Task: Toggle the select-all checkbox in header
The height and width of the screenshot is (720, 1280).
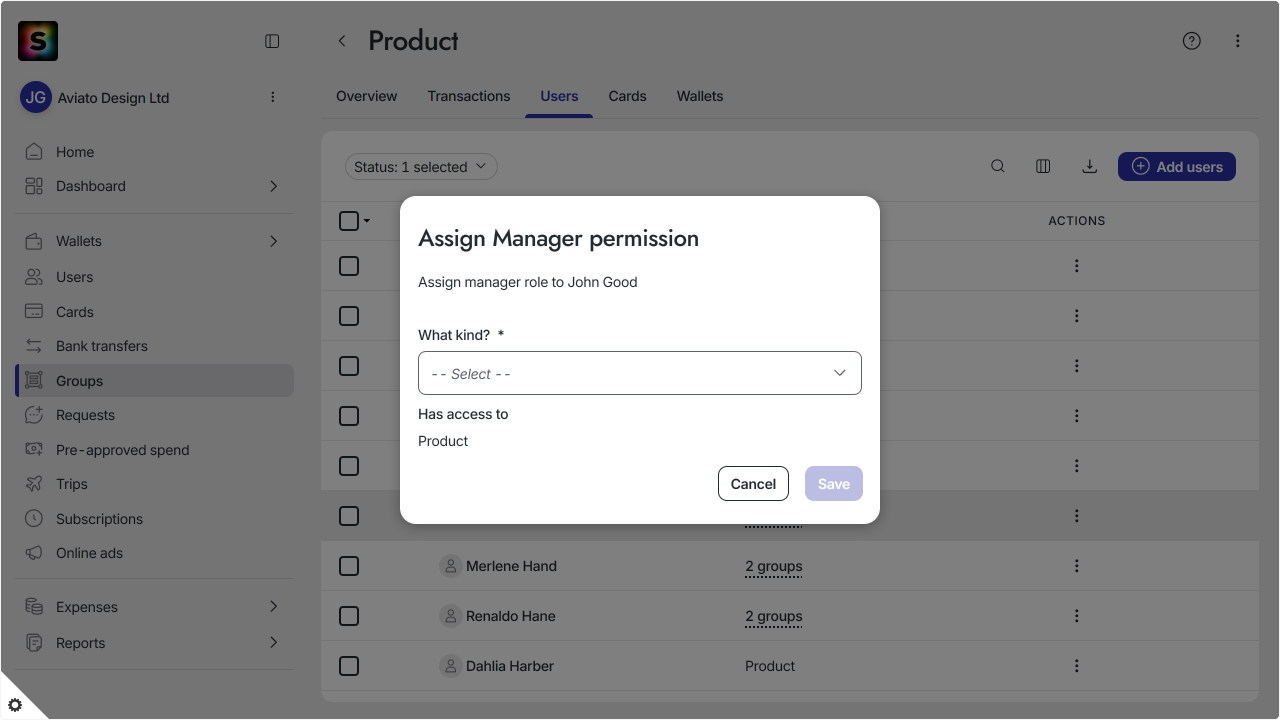Action: pos(349,221)
